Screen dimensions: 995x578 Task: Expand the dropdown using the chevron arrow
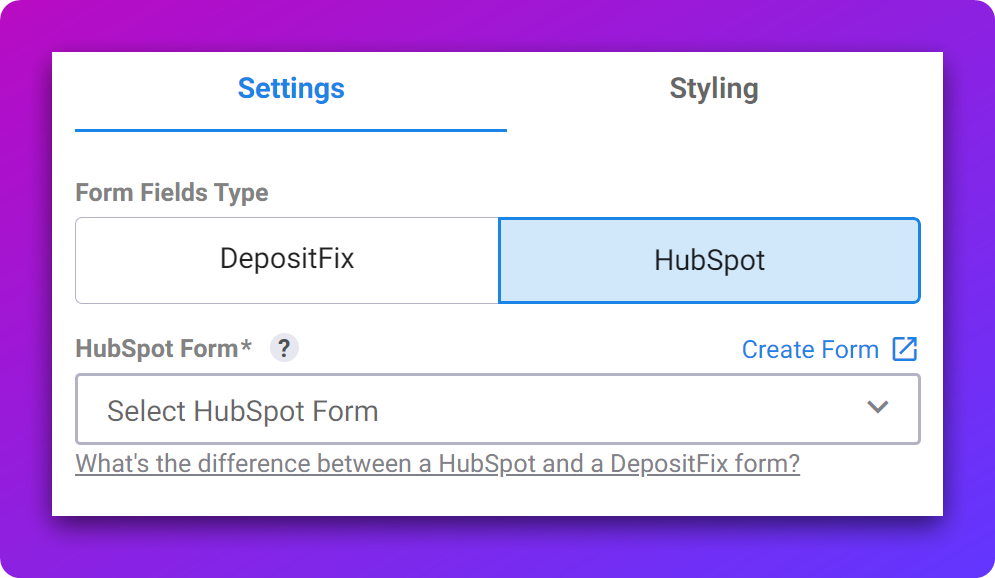878,407
